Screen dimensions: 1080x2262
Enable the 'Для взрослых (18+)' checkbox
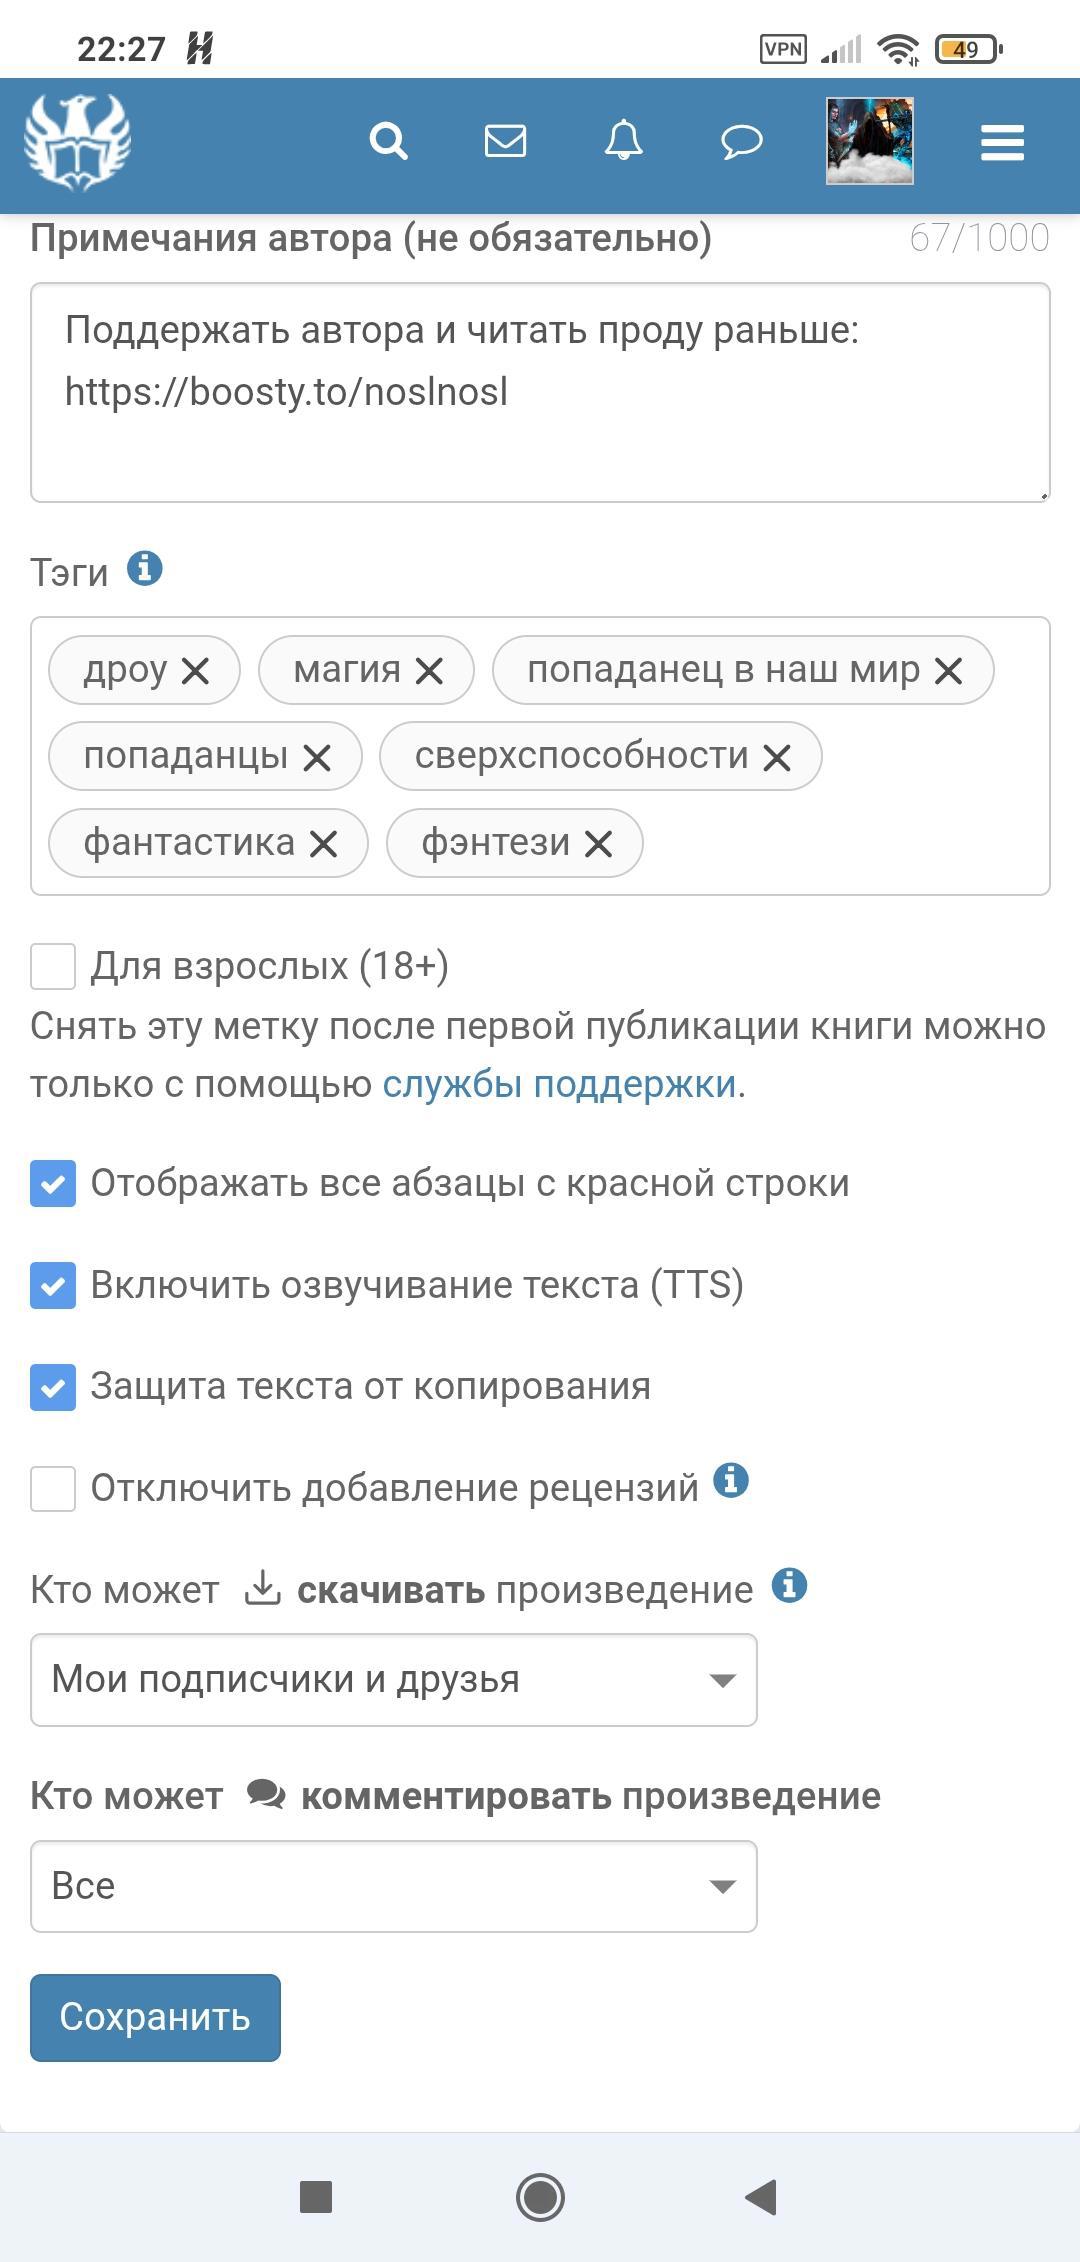[x=53, y=967]
